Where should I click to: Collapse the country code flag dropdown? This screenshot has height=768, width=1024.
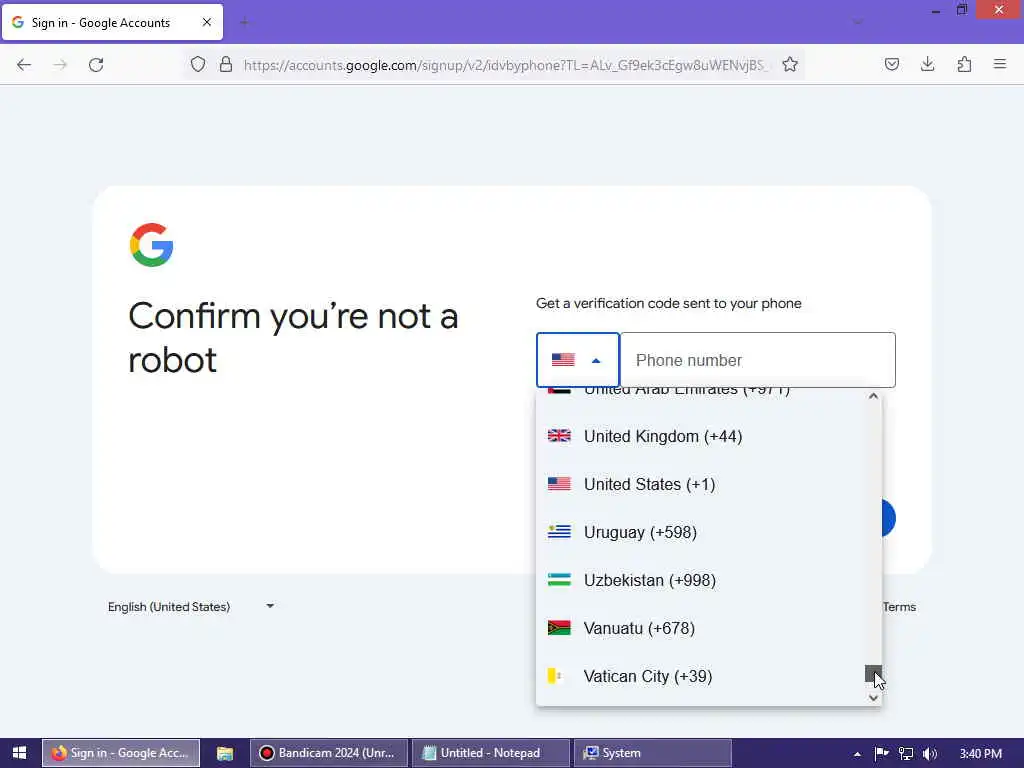tap(578, 360)
